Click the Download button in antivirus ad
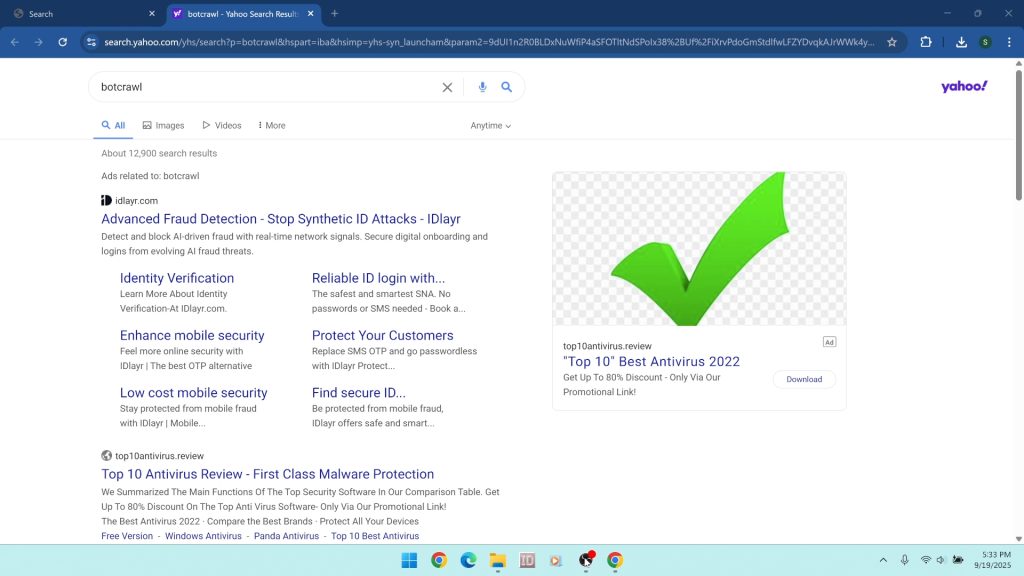The image size is (1024, 576). [x=804, y=379]
